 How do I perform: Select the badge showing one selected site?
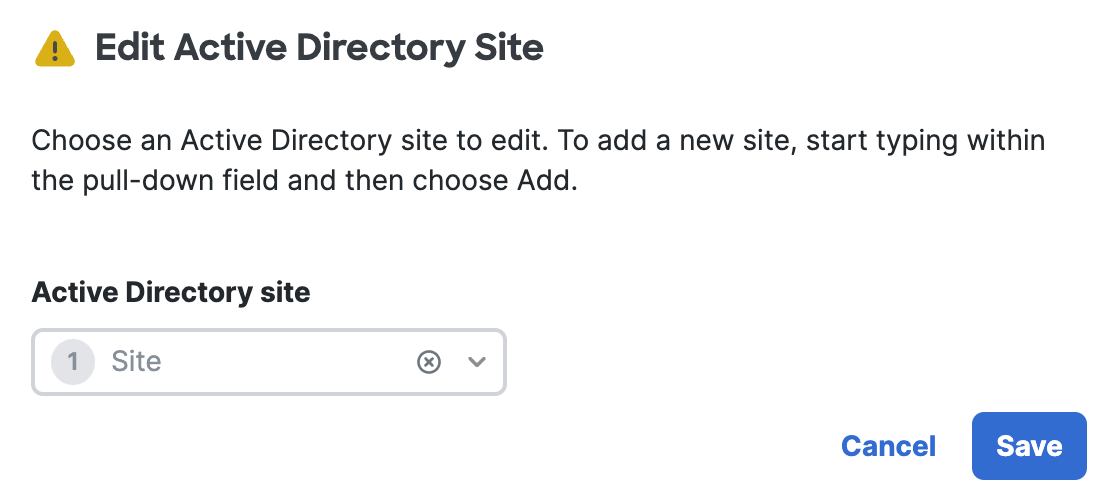point(73,362)
